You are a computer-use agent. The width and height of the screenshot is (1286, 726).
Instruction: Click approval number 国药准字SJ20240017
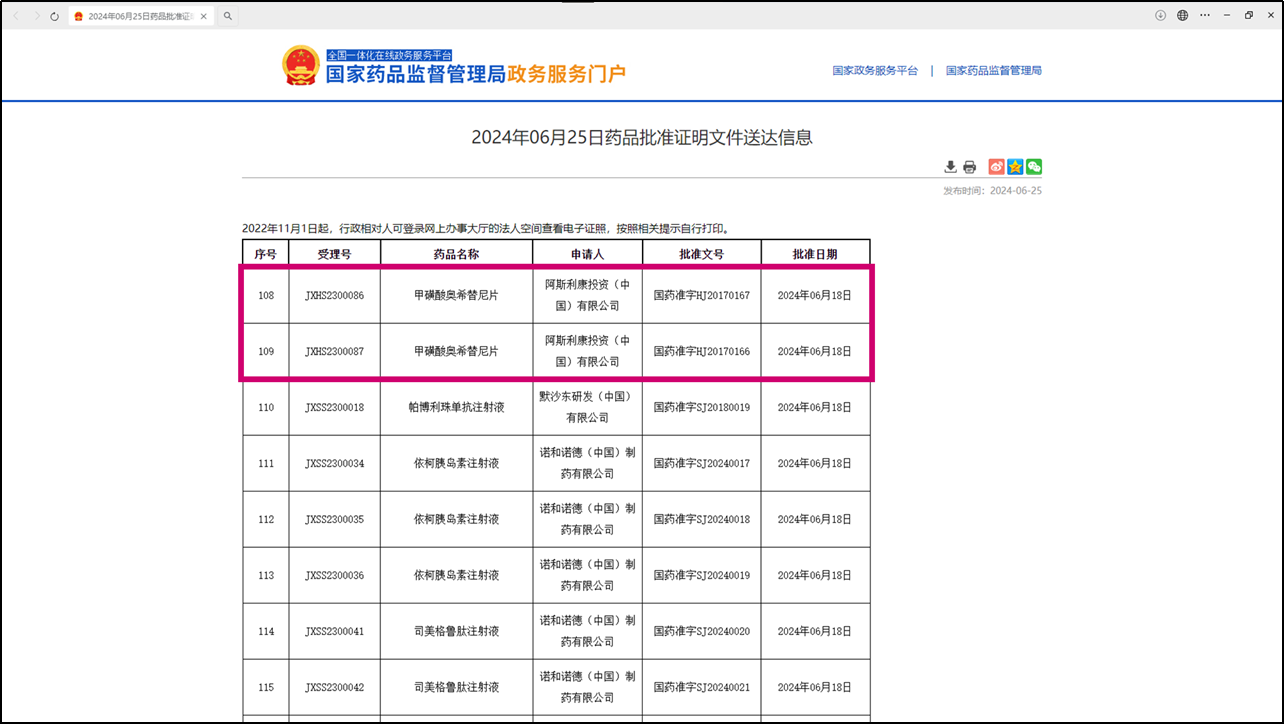point(701,464)
